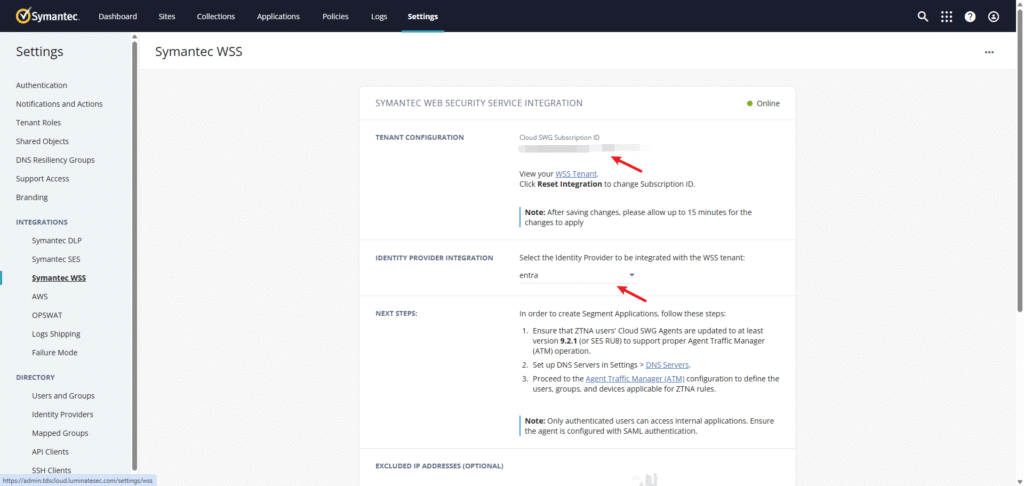Click the Symantec logo
The height and width of the screenshot is (486, 1024).
46,16
